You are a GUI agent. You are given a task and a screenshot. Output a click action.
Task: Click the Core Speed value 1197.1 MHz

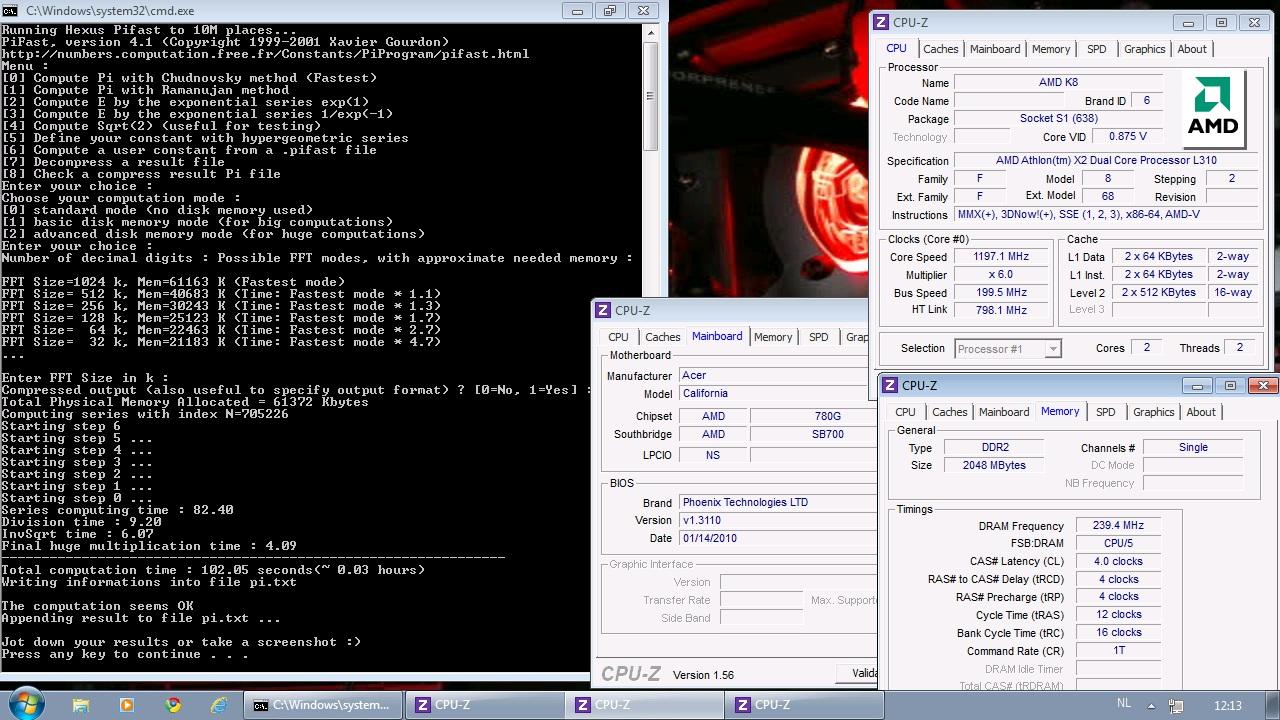click(1002, 257)
